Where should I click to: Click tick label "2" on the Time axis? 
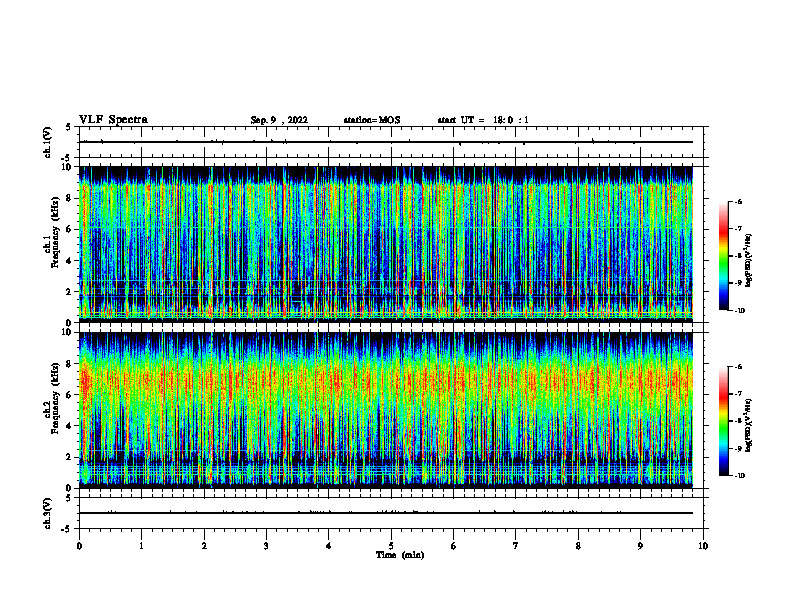point(204,546)
